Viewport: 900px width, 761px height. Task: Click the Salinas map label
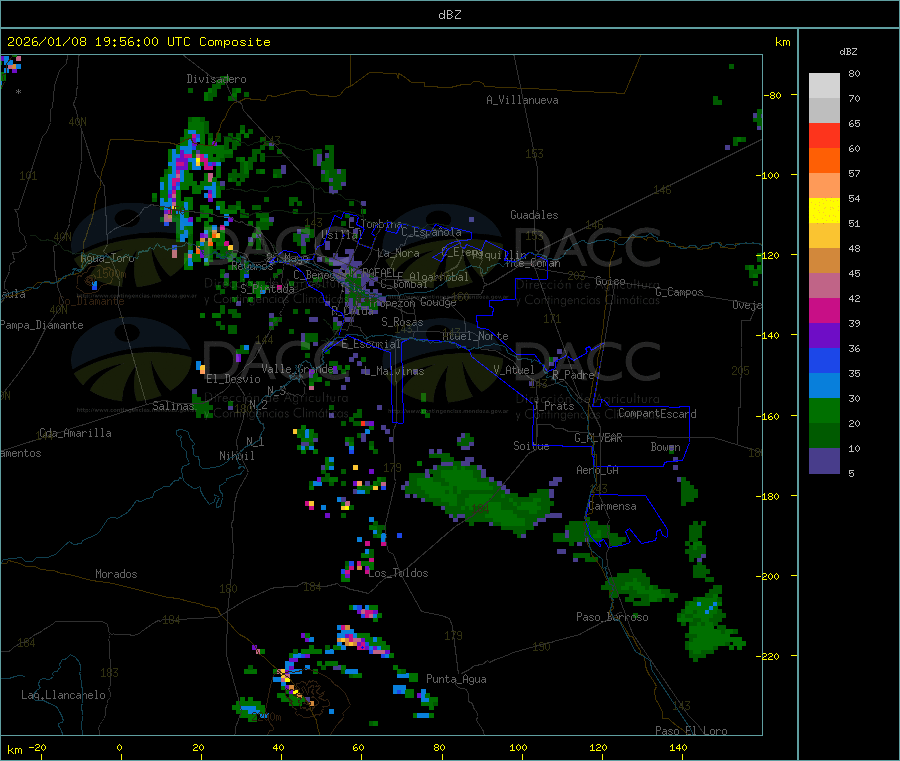coord(173,406)
